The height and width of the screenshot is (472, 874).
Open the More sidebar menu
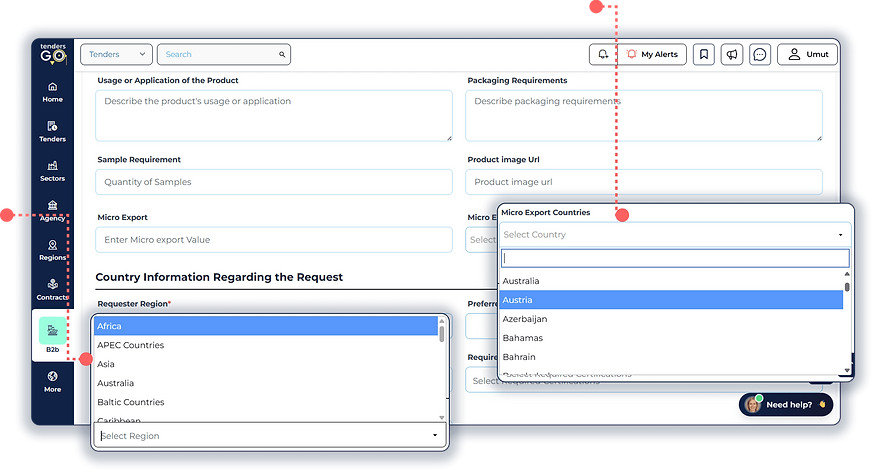pos(52,382)
